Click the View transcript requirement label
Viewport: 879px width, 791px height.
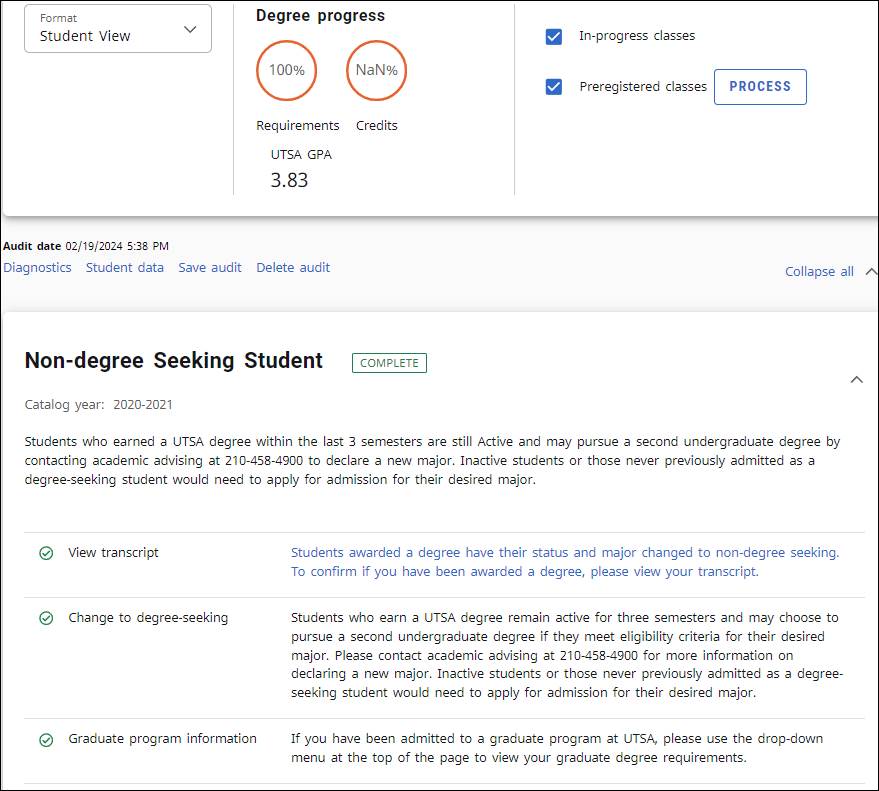113,553
